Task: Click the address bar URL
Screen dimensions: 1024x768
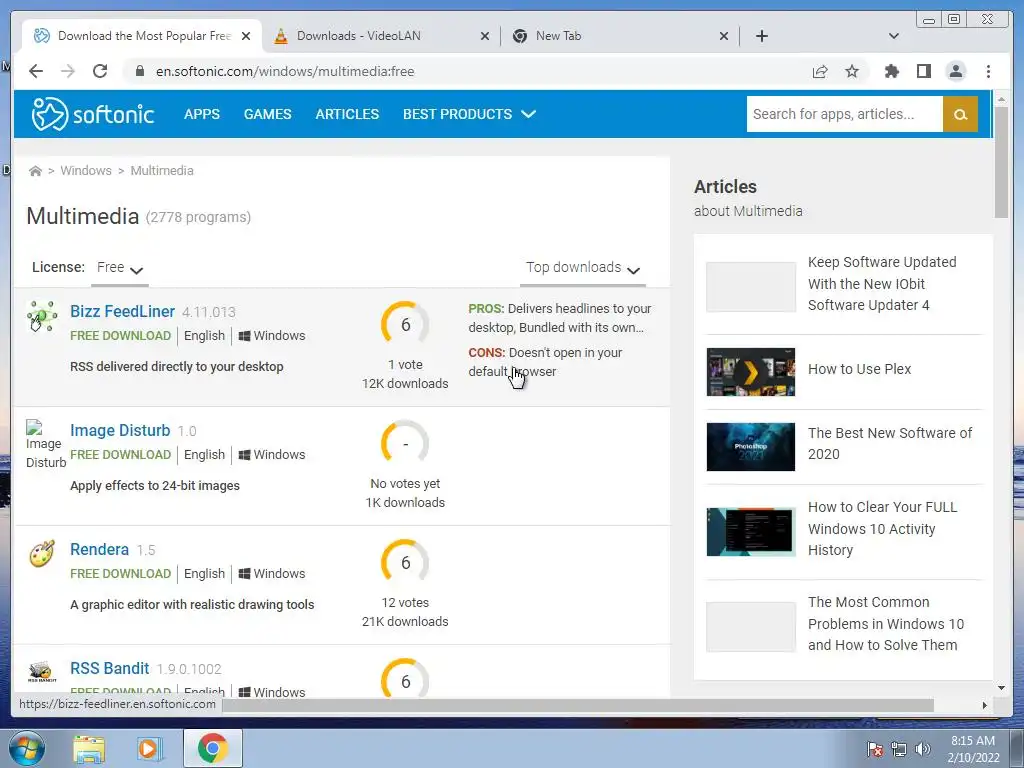Action: pos(285,71)
